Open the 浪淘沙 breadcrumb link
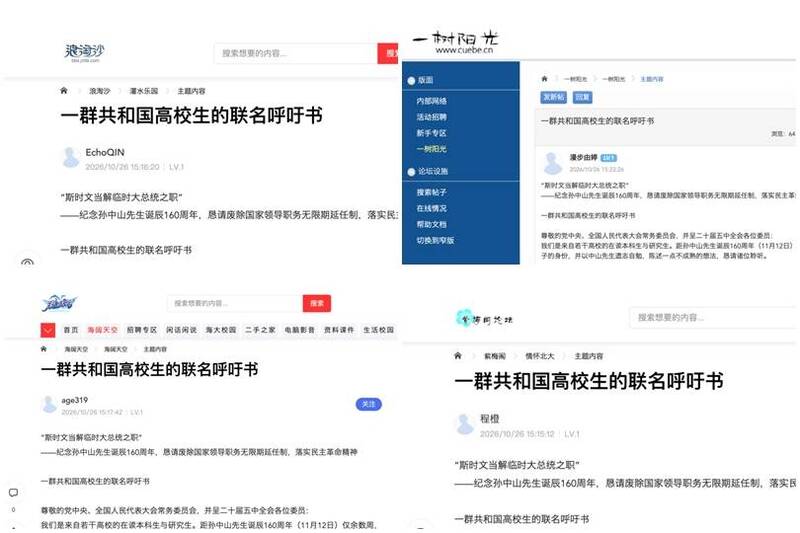The width and height of the screenshot is (800, 533). tap(99, 91)
